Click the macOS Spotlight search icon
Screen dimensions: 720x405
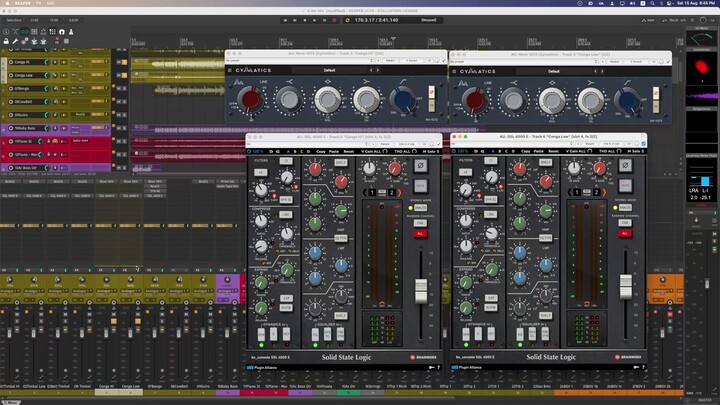[x=652, y=3]
